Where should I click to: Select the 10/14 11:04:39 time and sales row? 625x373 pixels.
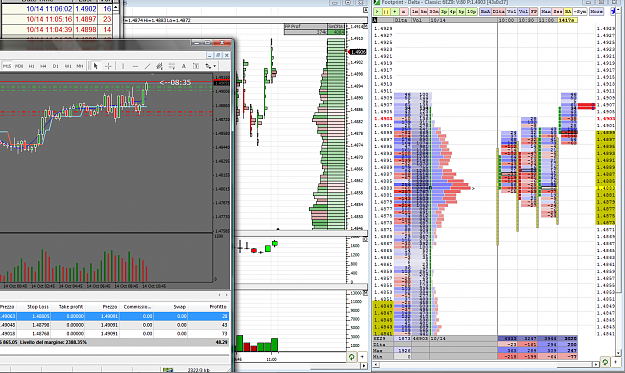coord(57,29)
